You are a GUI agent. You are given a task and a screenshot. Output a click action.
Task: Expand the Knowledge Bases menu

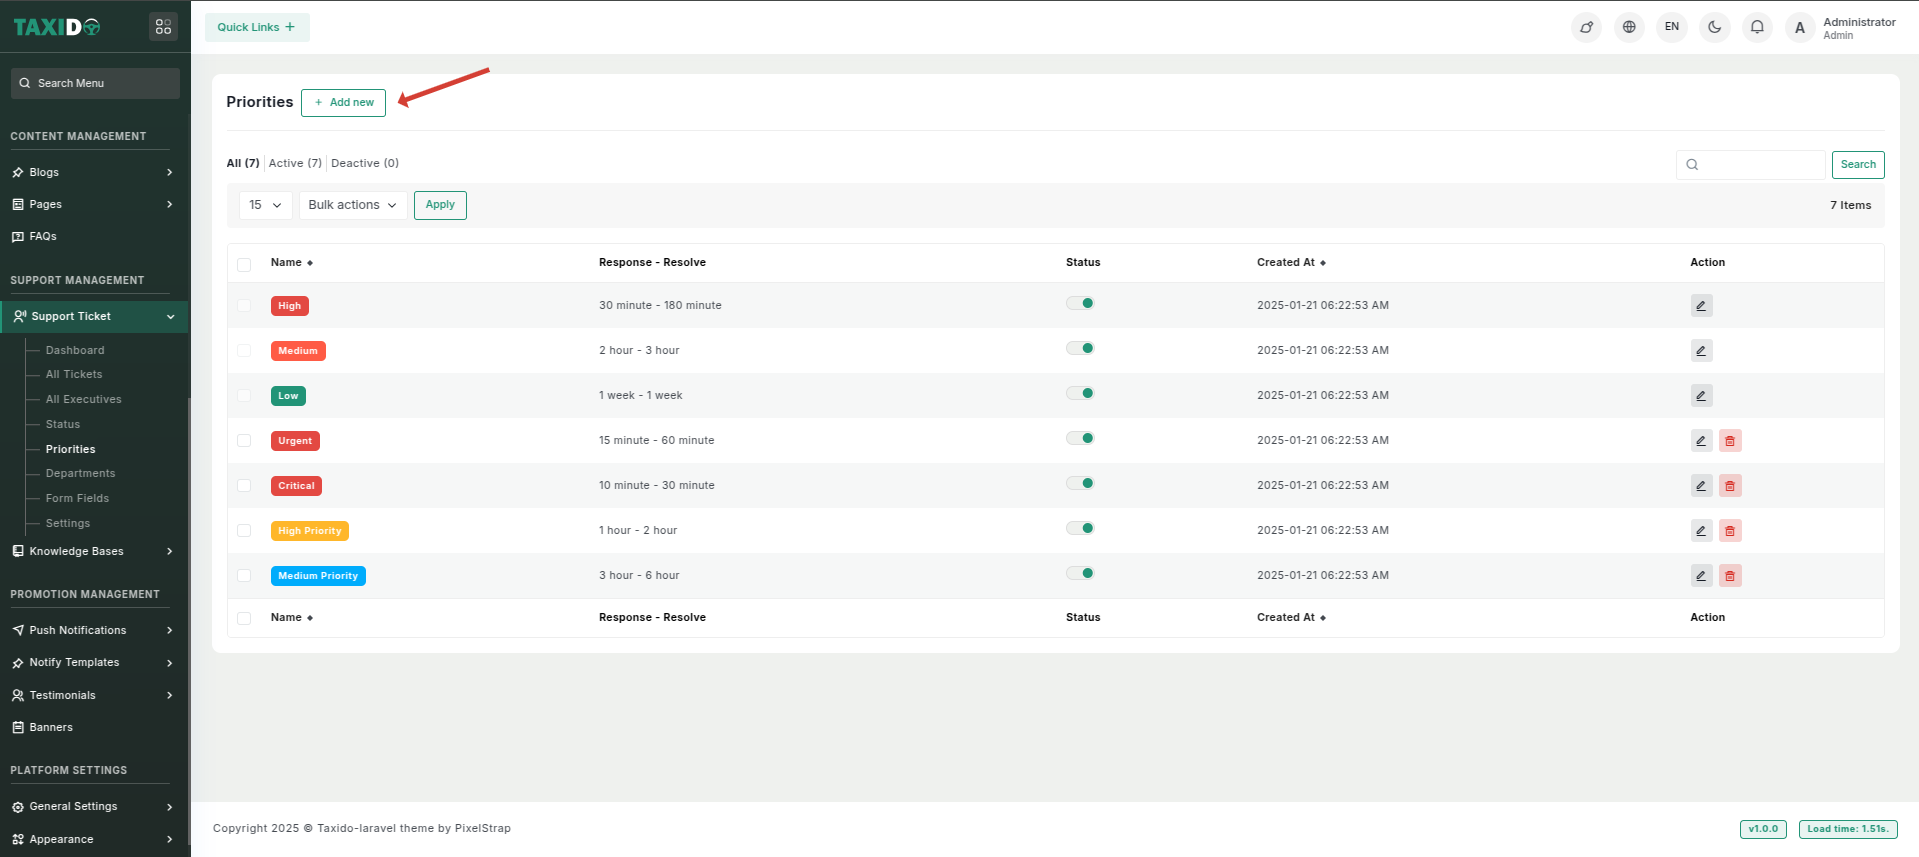point(93,552)
